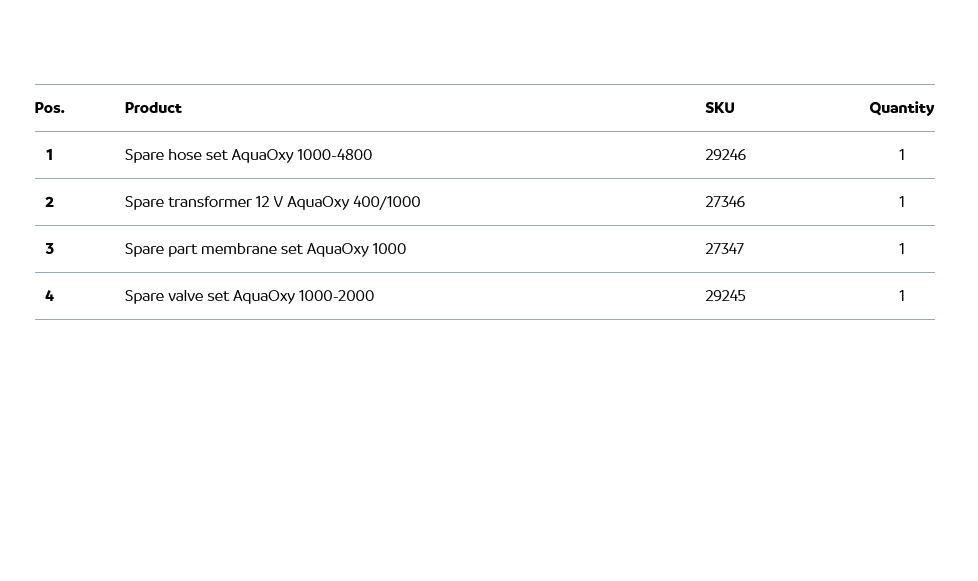Click the Quantity column header
The image size is (978, 581).
pos(901,108)
